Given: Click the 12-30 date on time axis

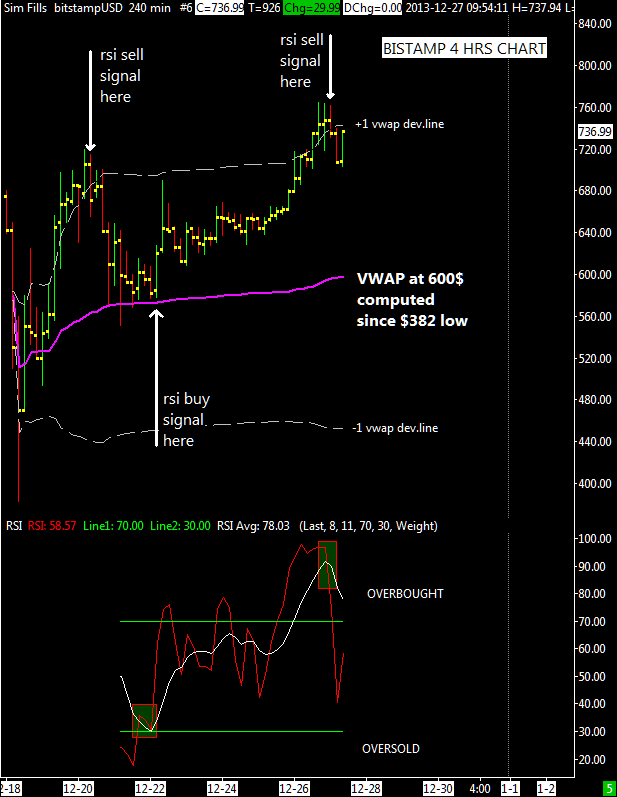Looking at the screenshot, I should point(438,788).
